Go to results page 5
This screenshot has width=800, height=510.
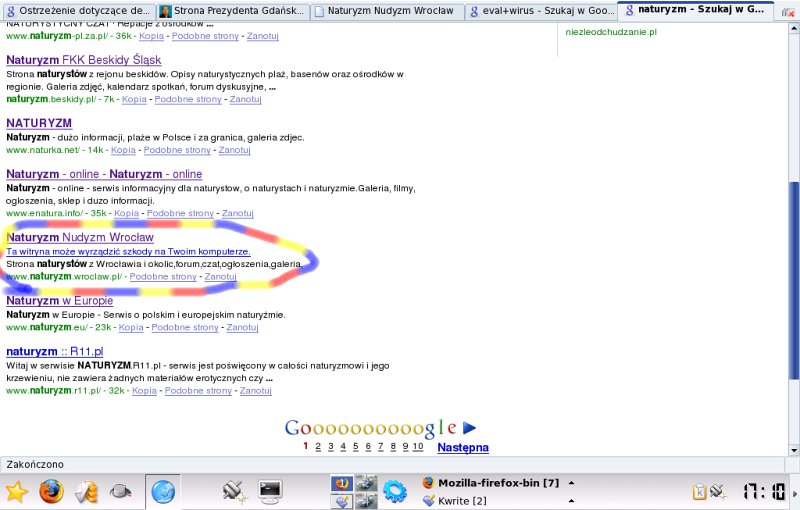tap(356, 447)
